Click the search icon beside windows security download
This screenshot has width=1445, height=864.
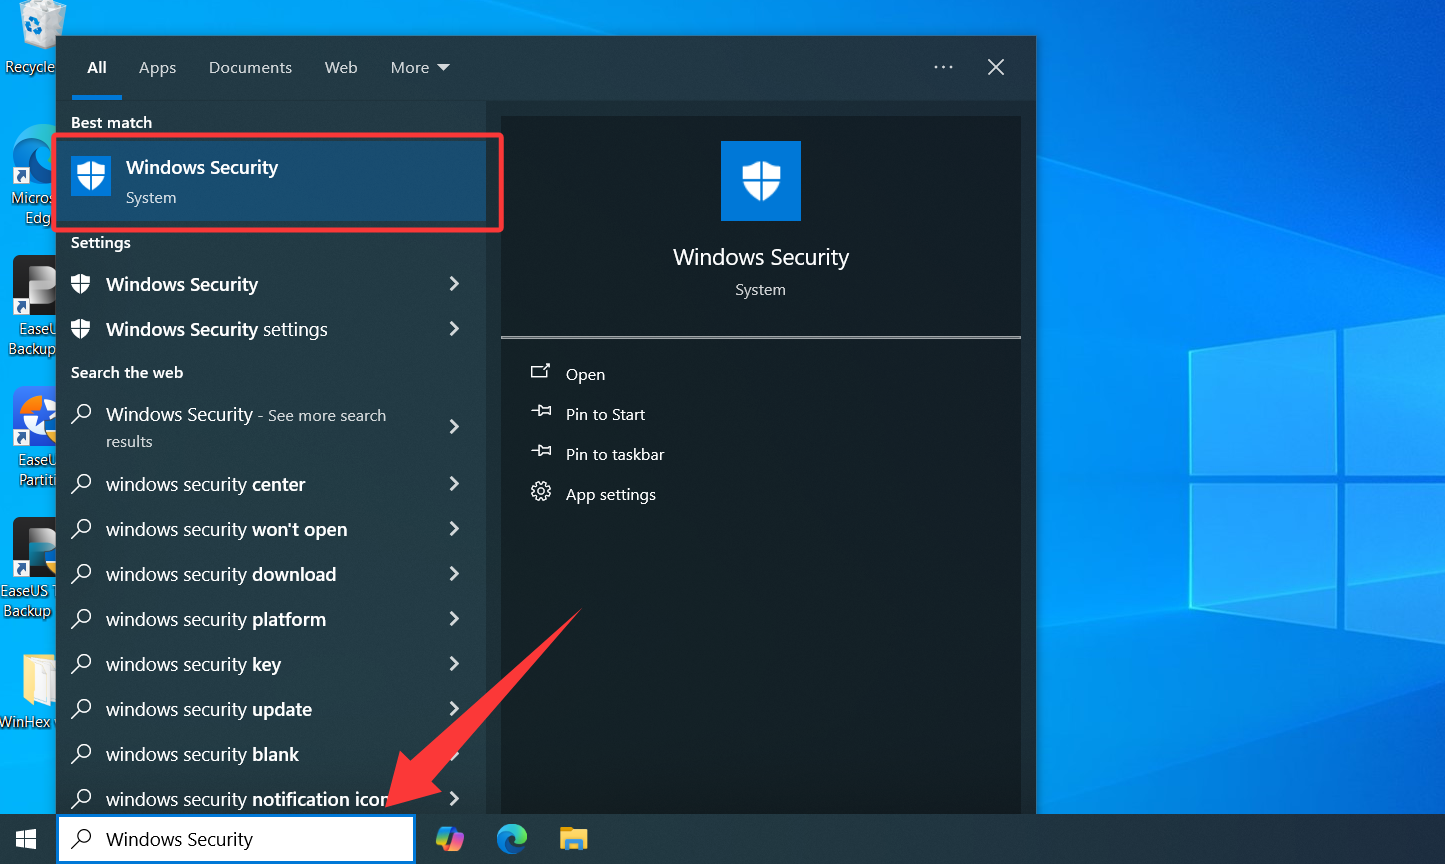tap(82, 573)
